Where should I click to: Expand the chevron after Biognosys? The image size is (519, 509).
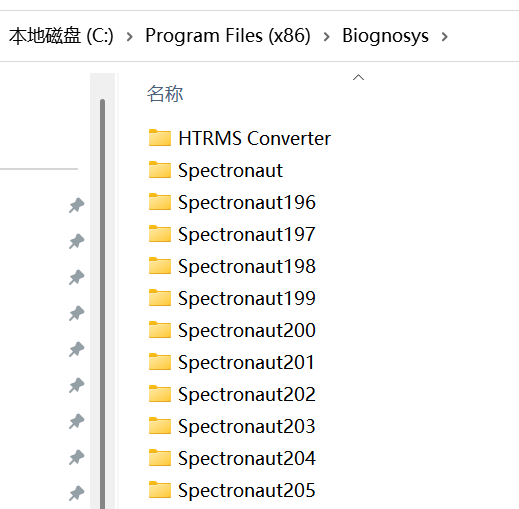[x=444, y=36]
